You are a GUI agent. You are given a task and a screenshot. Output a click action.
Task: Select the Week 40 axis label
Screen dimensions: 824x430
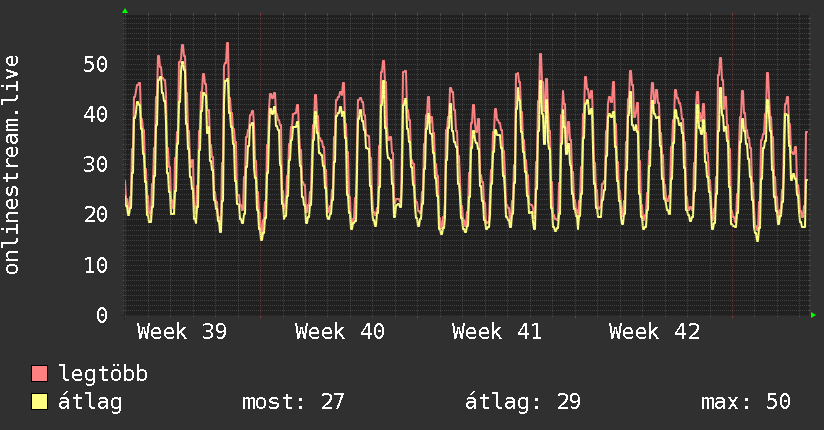(x=340, y=332)
